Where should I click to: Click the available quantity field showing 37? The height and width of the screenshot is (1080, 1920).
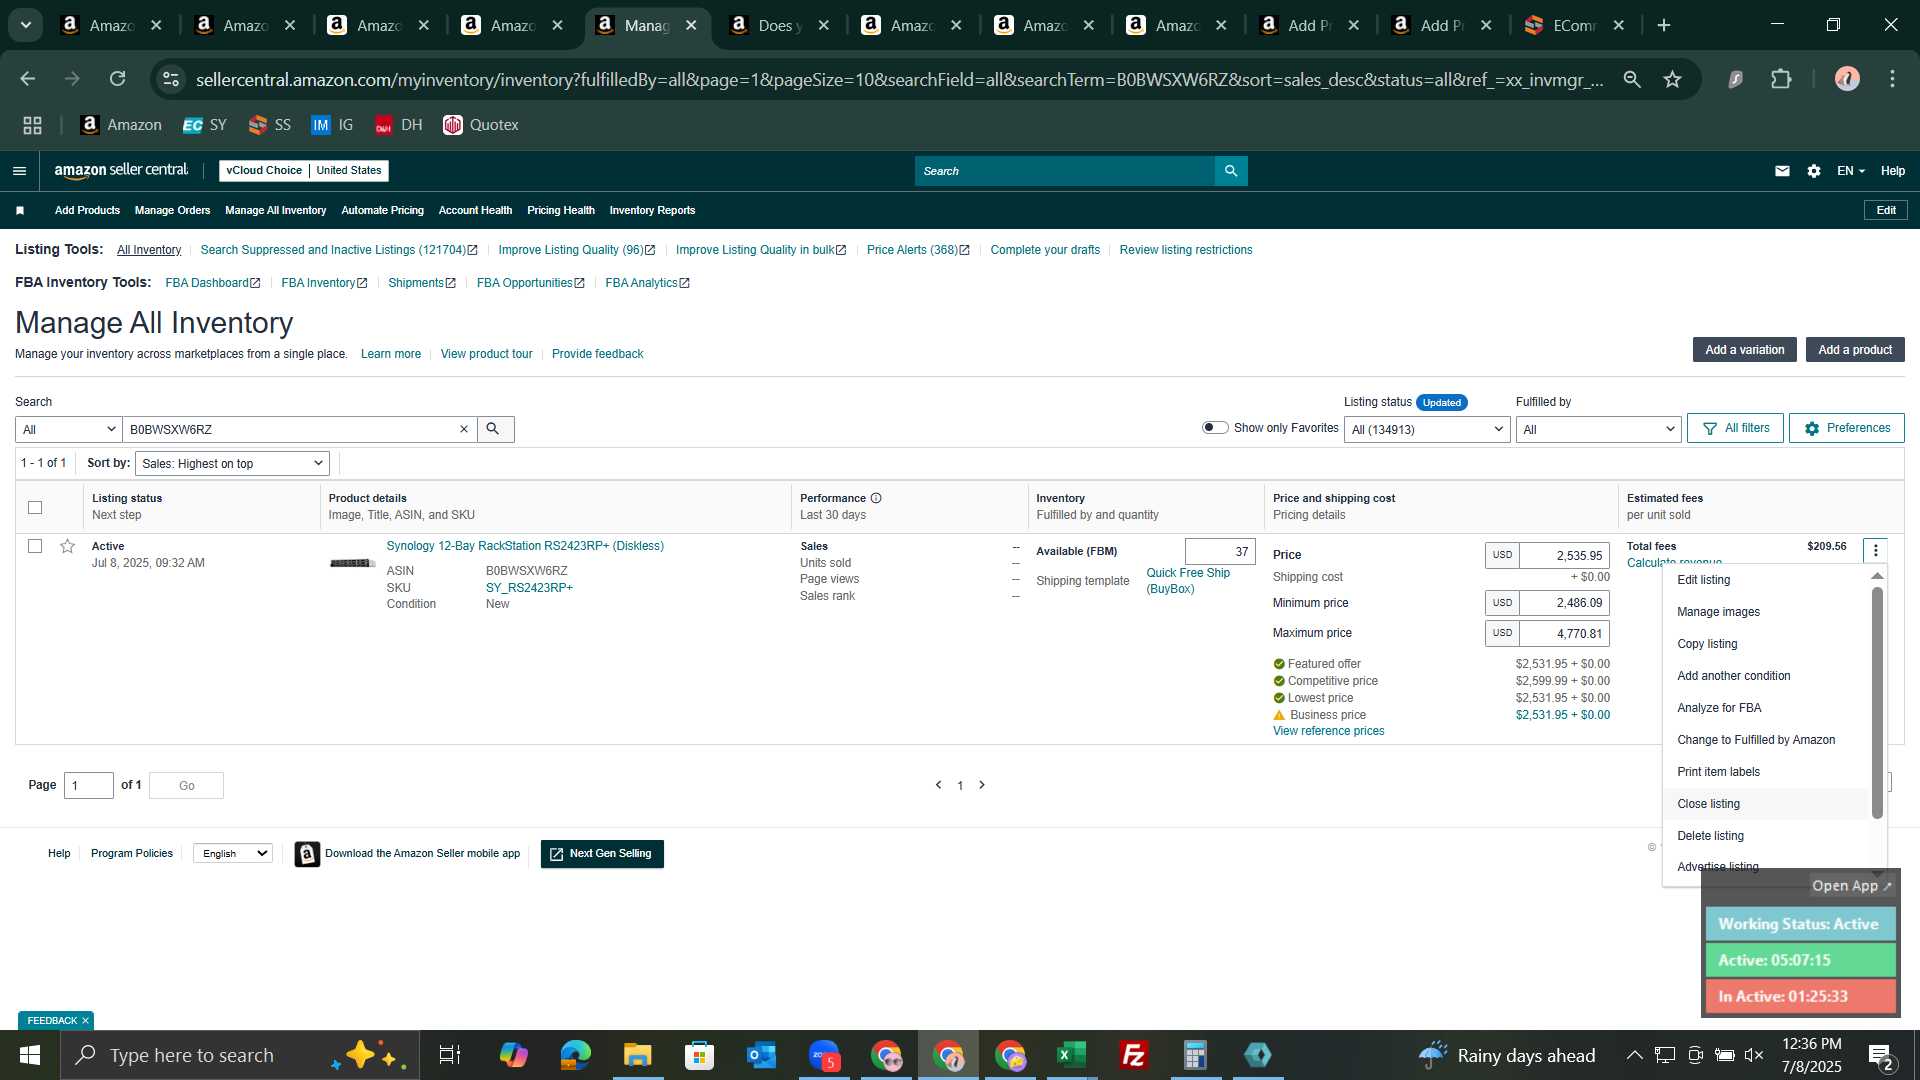coord(1220,552)
